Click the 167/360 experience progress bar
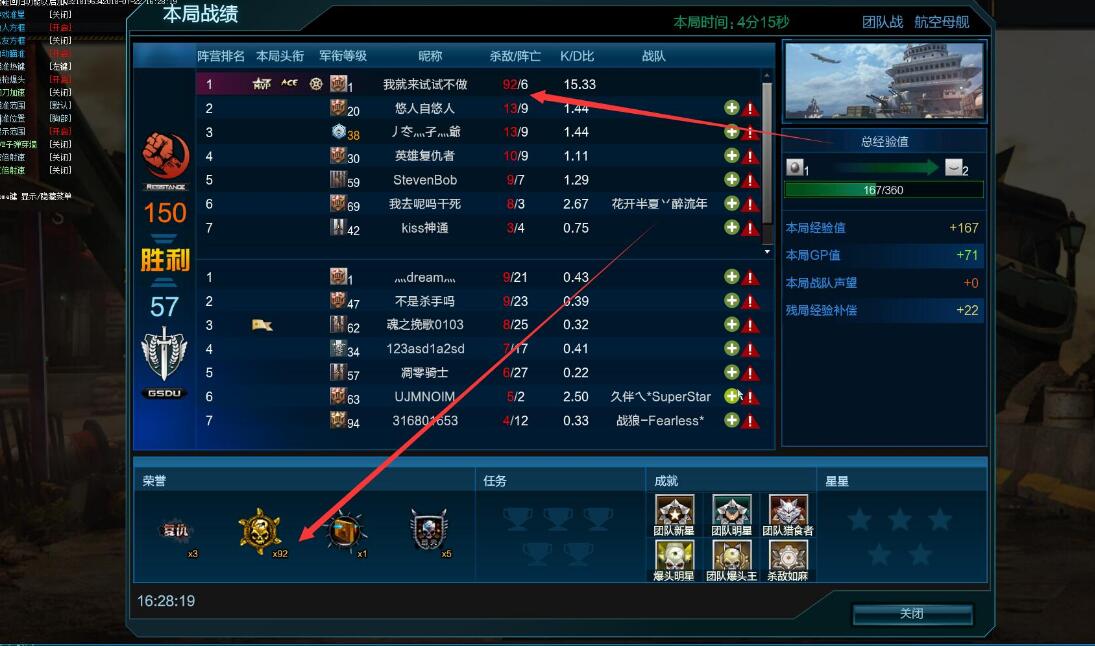This screenshot has height=648, width=1095. pyautogui.click(x=883, y=190)
